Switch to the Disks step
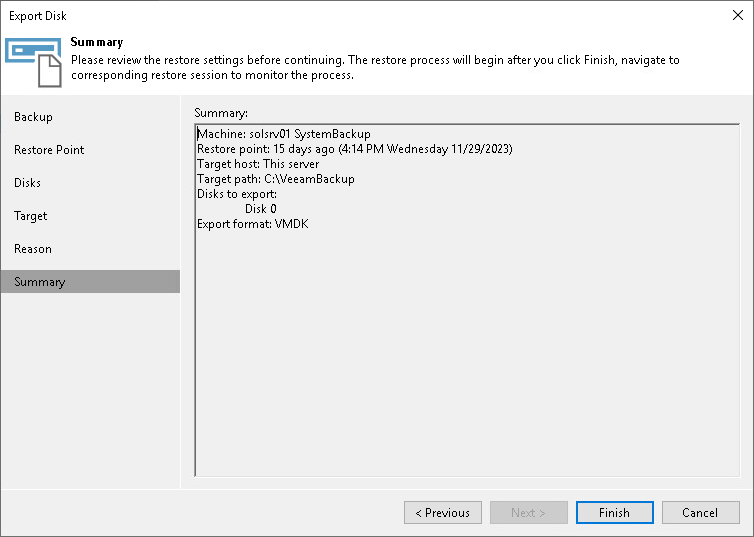The height and width of the screenshot is (537, 754). [27, 183]
